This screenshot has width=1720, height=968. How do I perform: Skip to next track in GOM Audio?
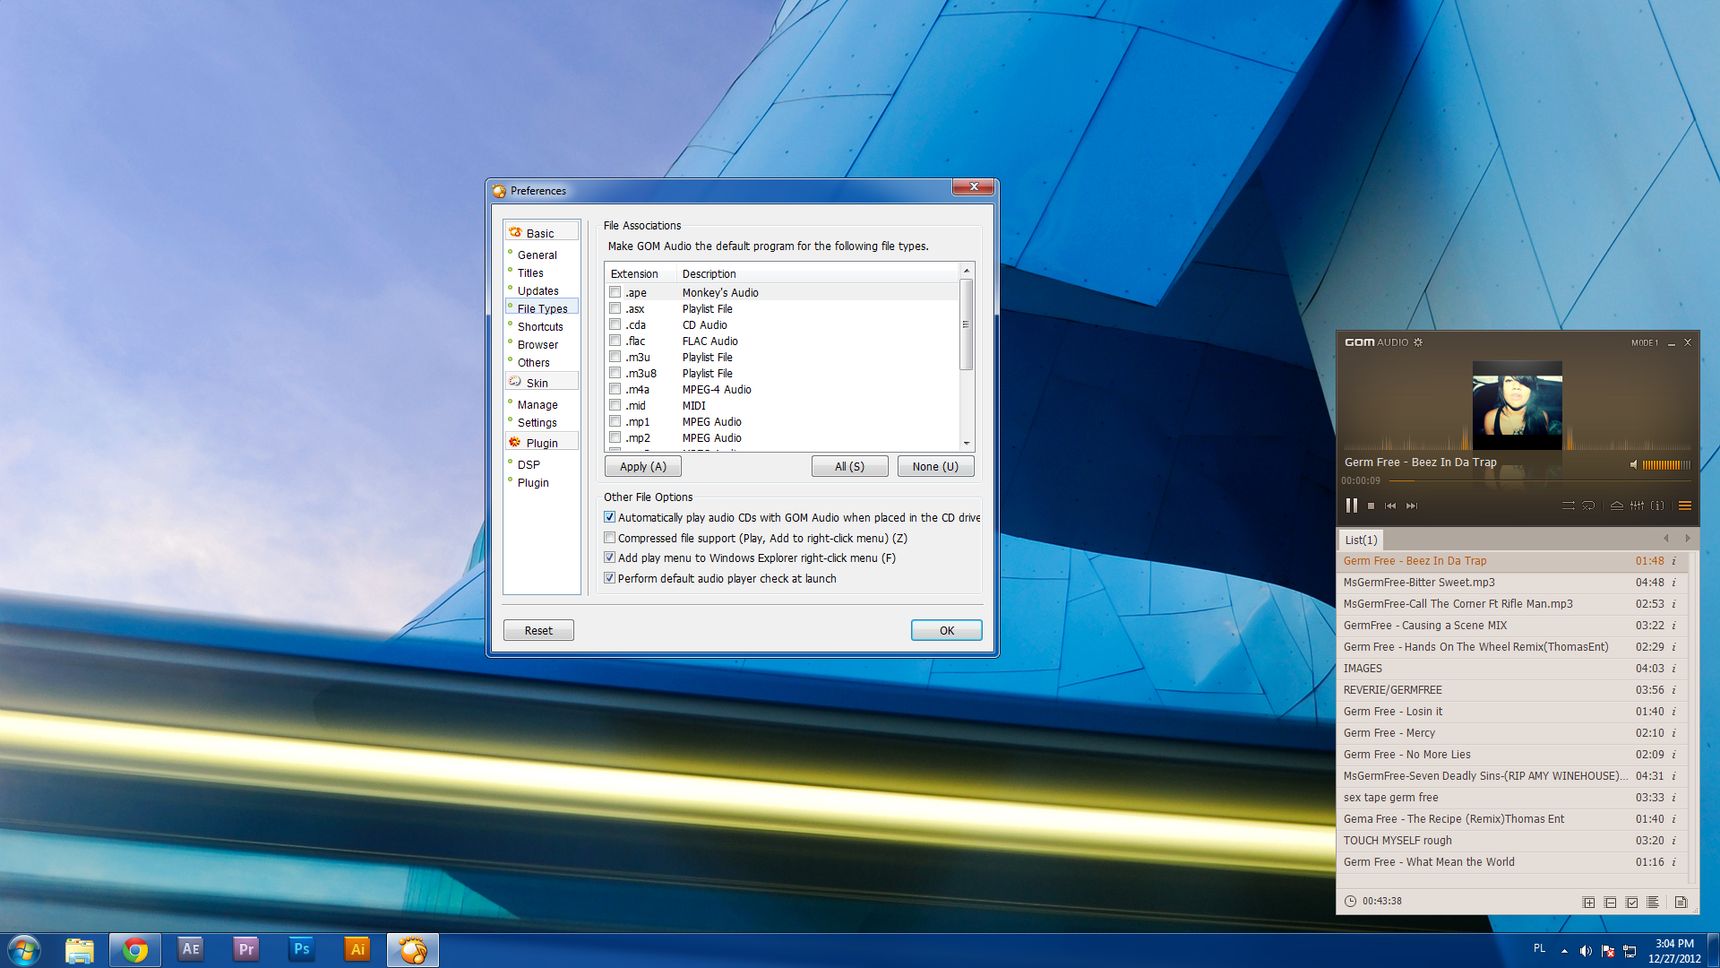[x=1412, y=506]
